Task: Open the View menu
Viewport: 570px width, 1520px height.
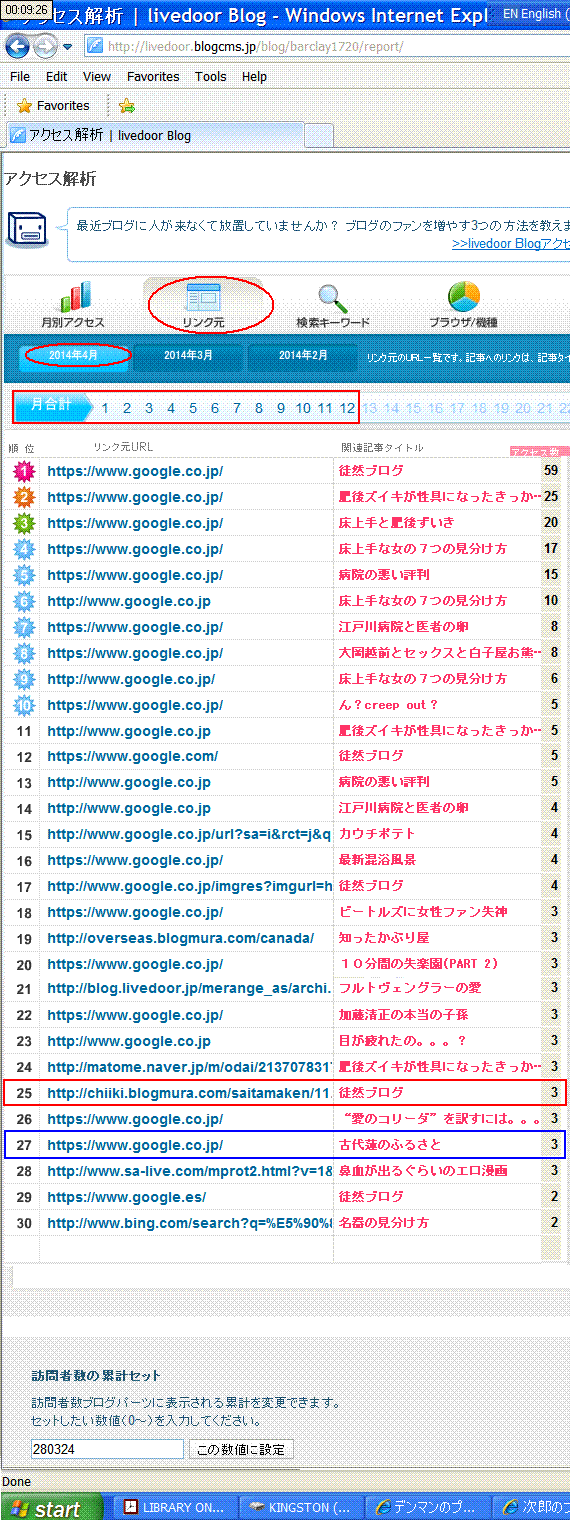Action: pos(97,76)
